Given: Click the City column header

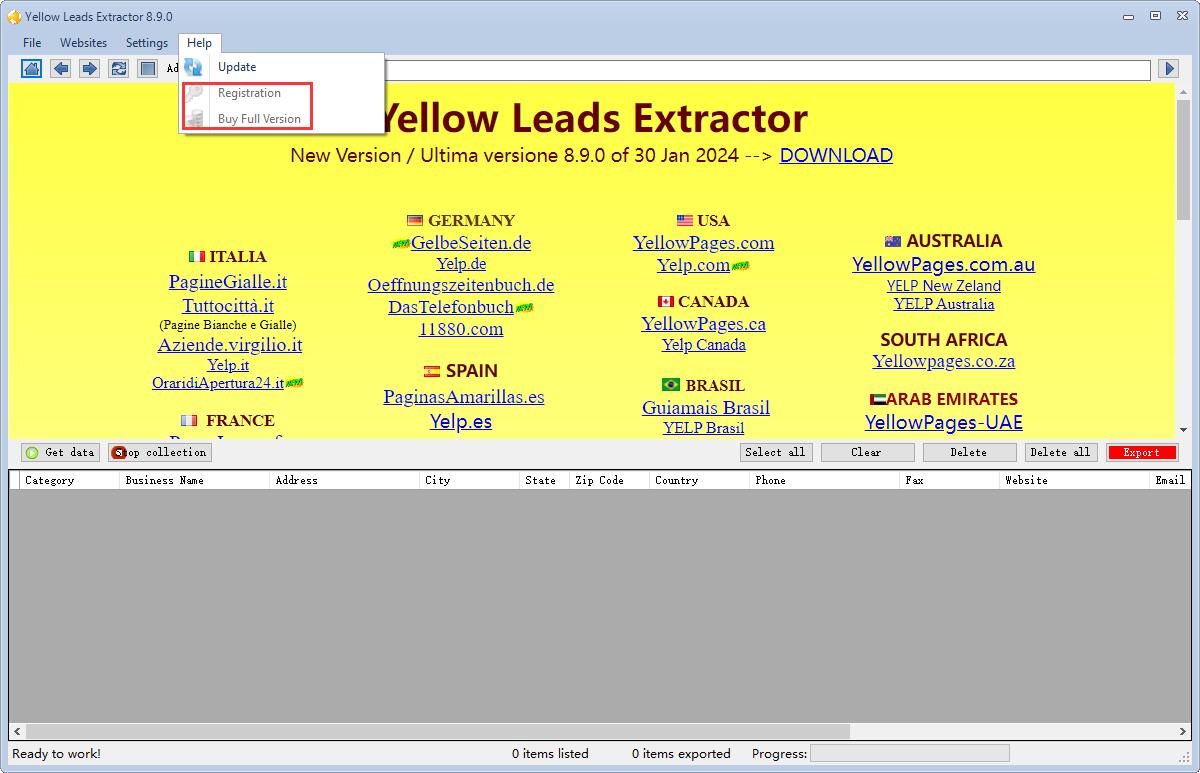Looking at the screenshot, I should coord(470,481).
